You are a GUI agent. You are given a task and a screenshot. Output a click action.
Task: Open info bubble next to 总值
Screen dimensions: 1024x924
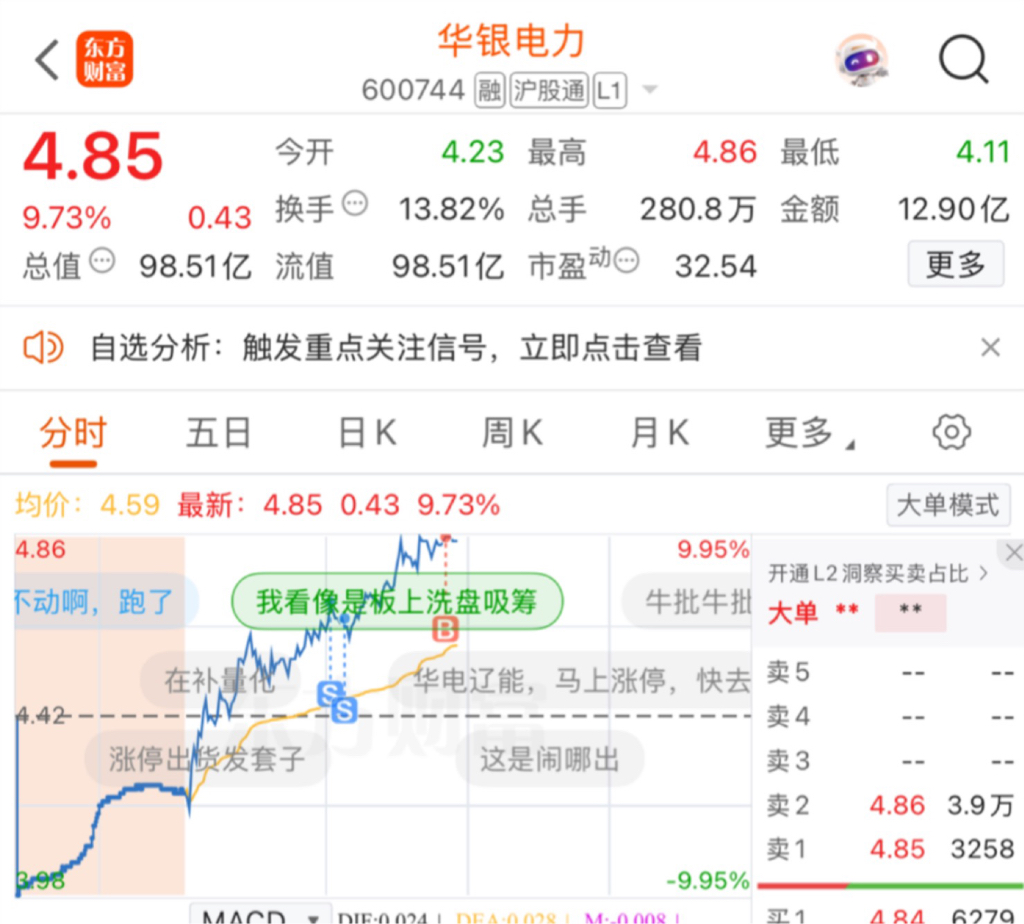point(102,261)
